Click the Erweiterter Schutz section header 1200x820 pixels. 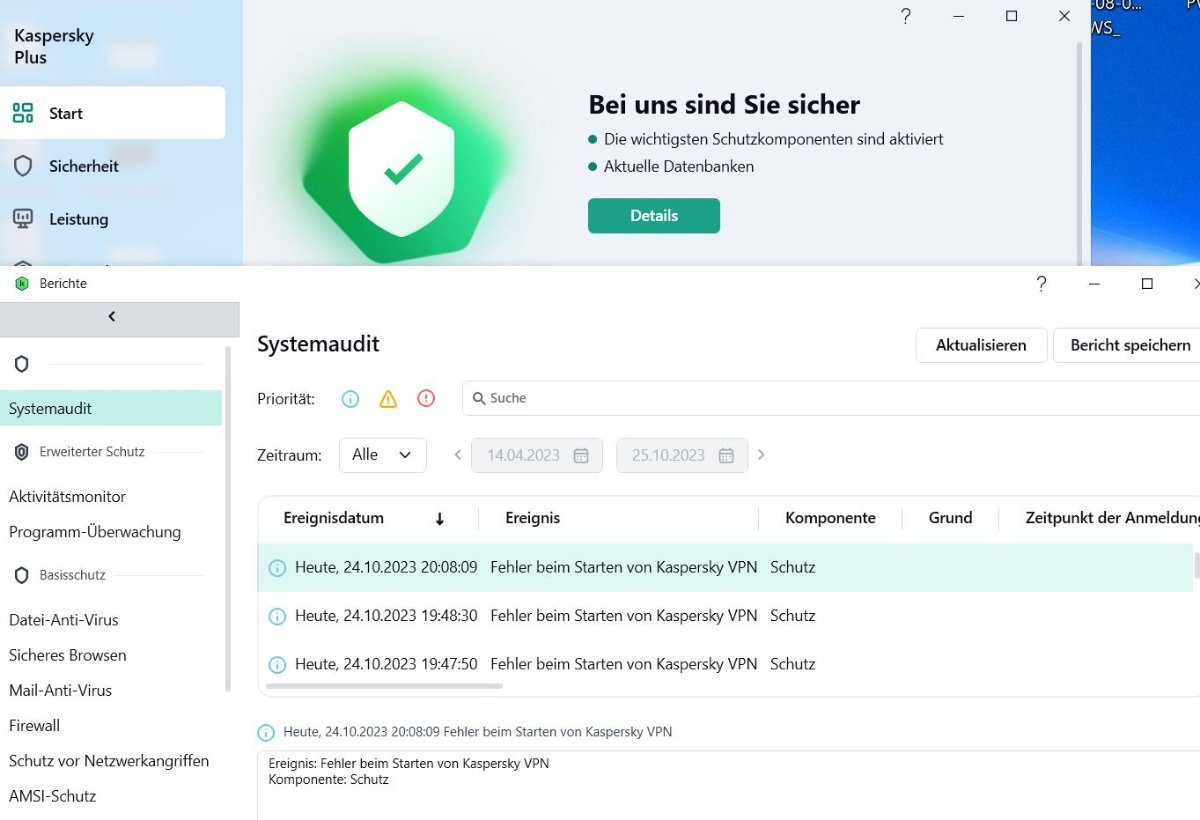(92, 452)
